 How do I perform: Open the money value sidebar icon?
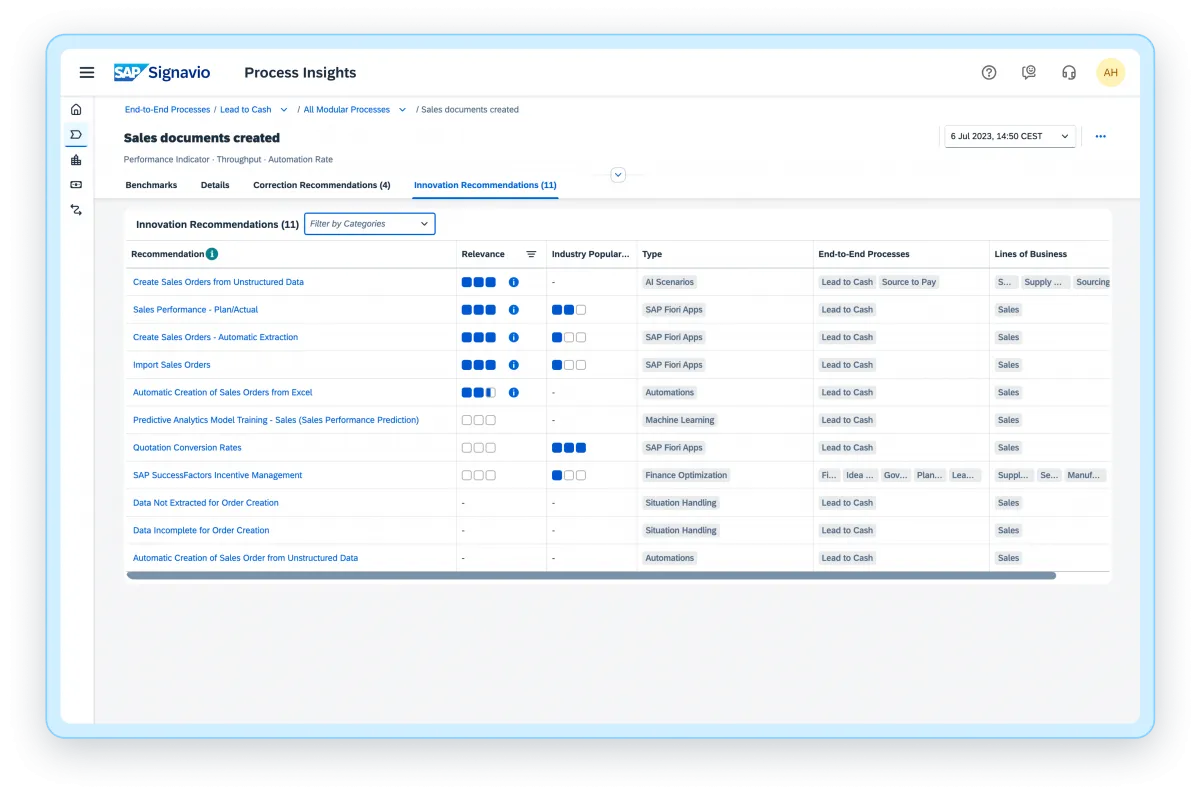pyautogui.click(x=76, y=185)
